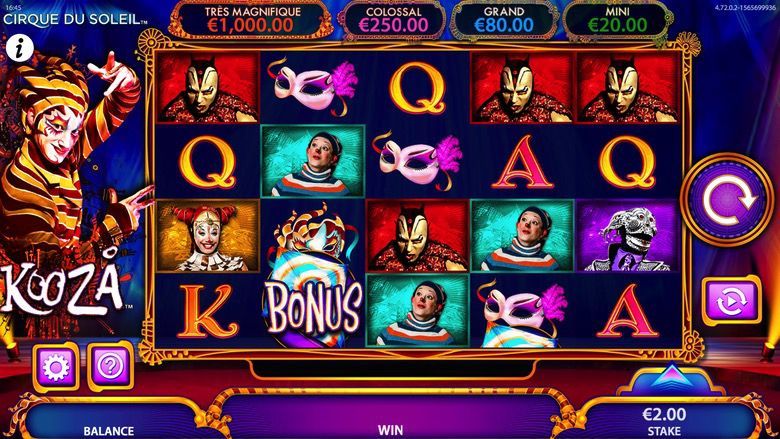Spin the reels with the round arrow button
Image resolution: width=780 pixels, height=439 pixels.
pyautogui.click(x=727, y=199)
